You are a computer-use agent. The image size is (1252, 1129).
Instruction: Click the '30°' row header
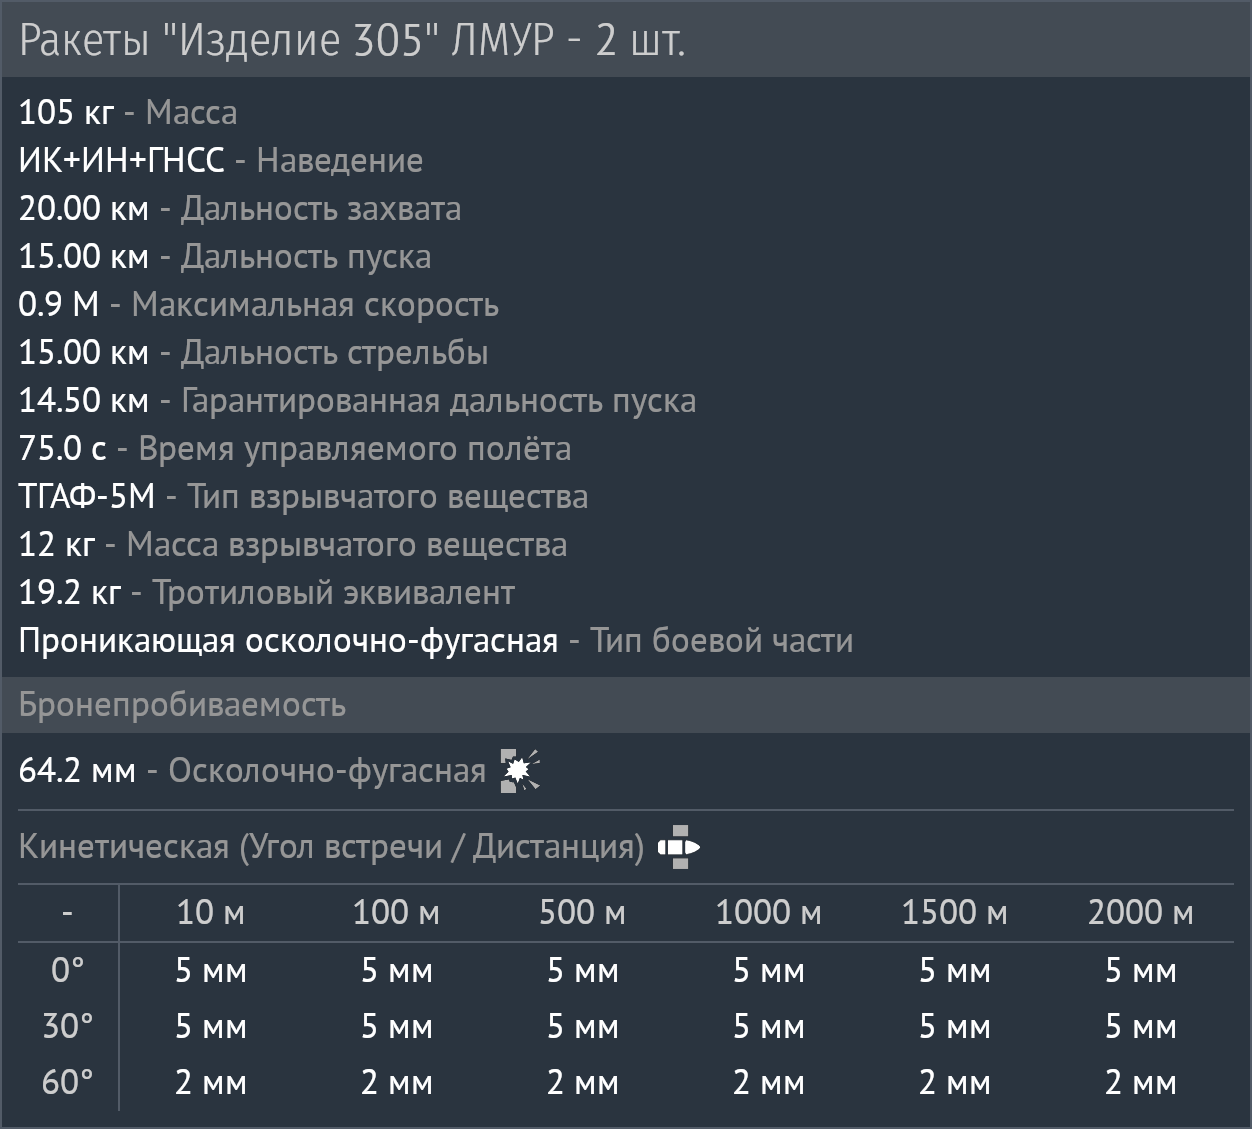[x=68, y=1027]
